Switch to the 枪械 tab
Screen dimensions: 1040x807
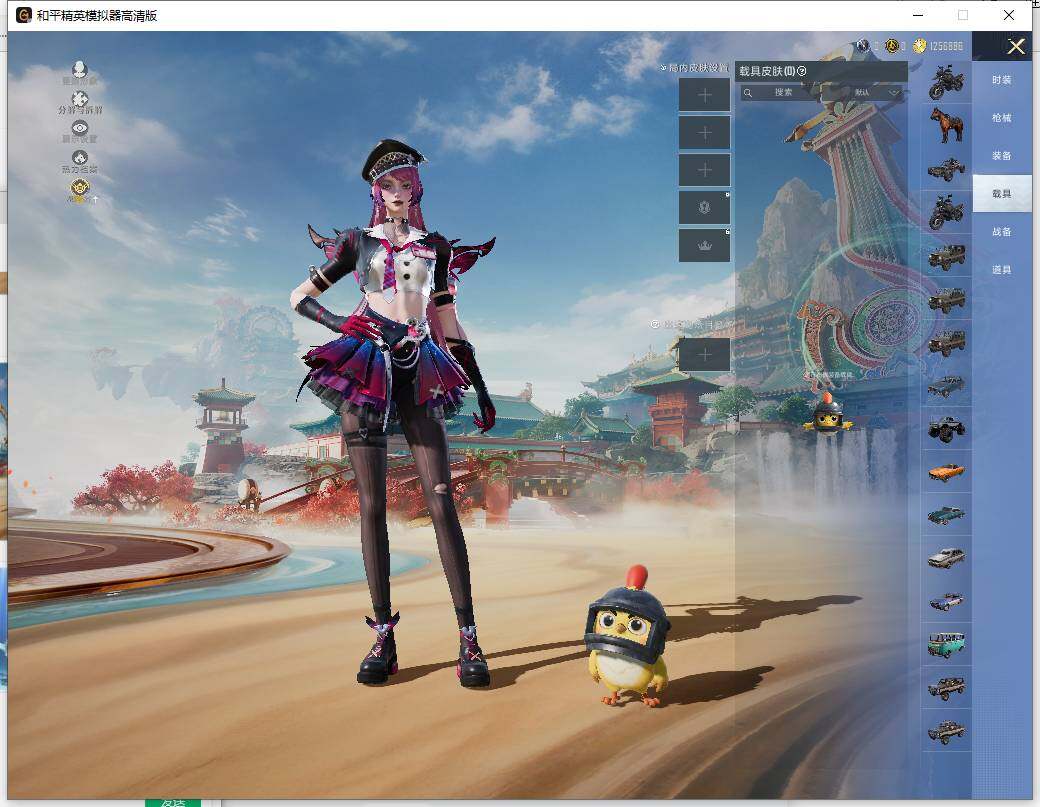tap(1001, 118)
